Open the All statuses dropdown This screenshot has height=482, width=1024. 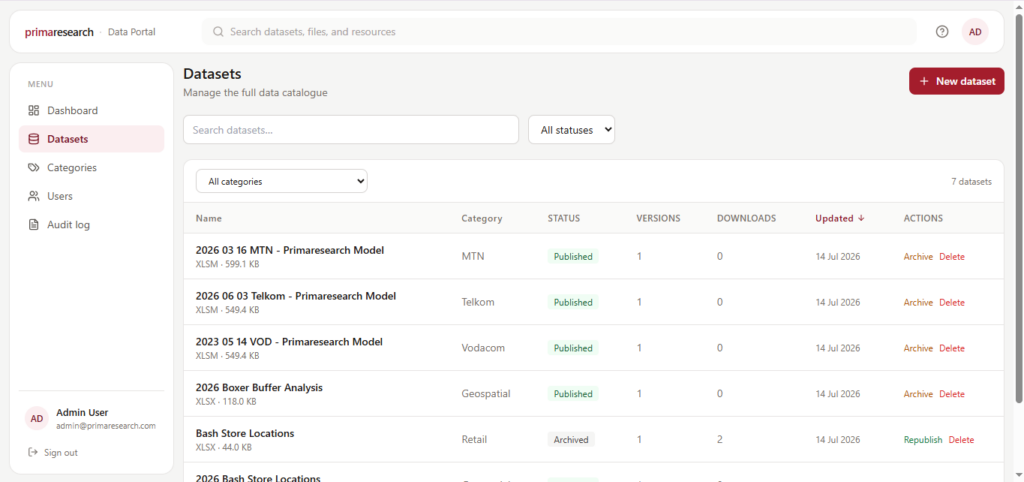(571, 130)
